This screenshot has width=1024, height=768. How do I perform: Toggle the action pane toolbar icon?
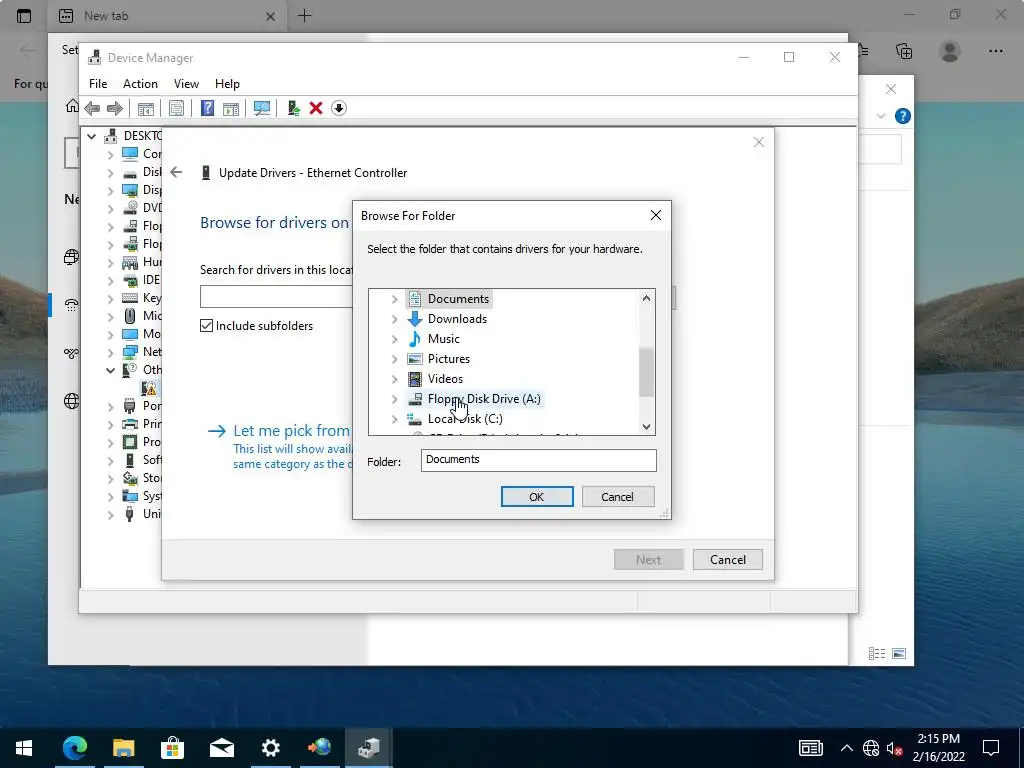pos(231,108)
